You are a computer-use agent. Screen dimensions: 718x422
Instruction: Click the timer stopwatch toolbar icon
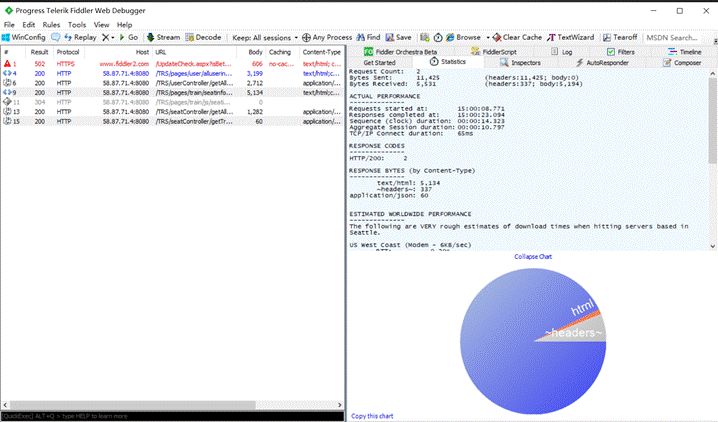(x=438, y=38)
